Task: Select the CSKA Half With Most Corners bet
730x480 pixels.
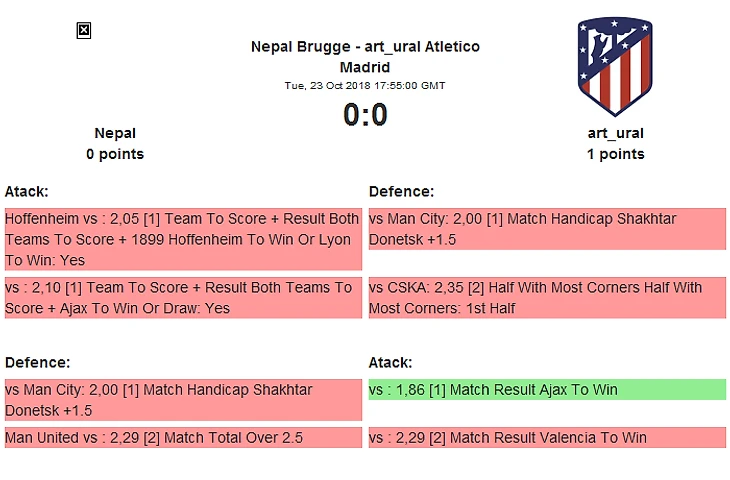Action: point(547,298)
